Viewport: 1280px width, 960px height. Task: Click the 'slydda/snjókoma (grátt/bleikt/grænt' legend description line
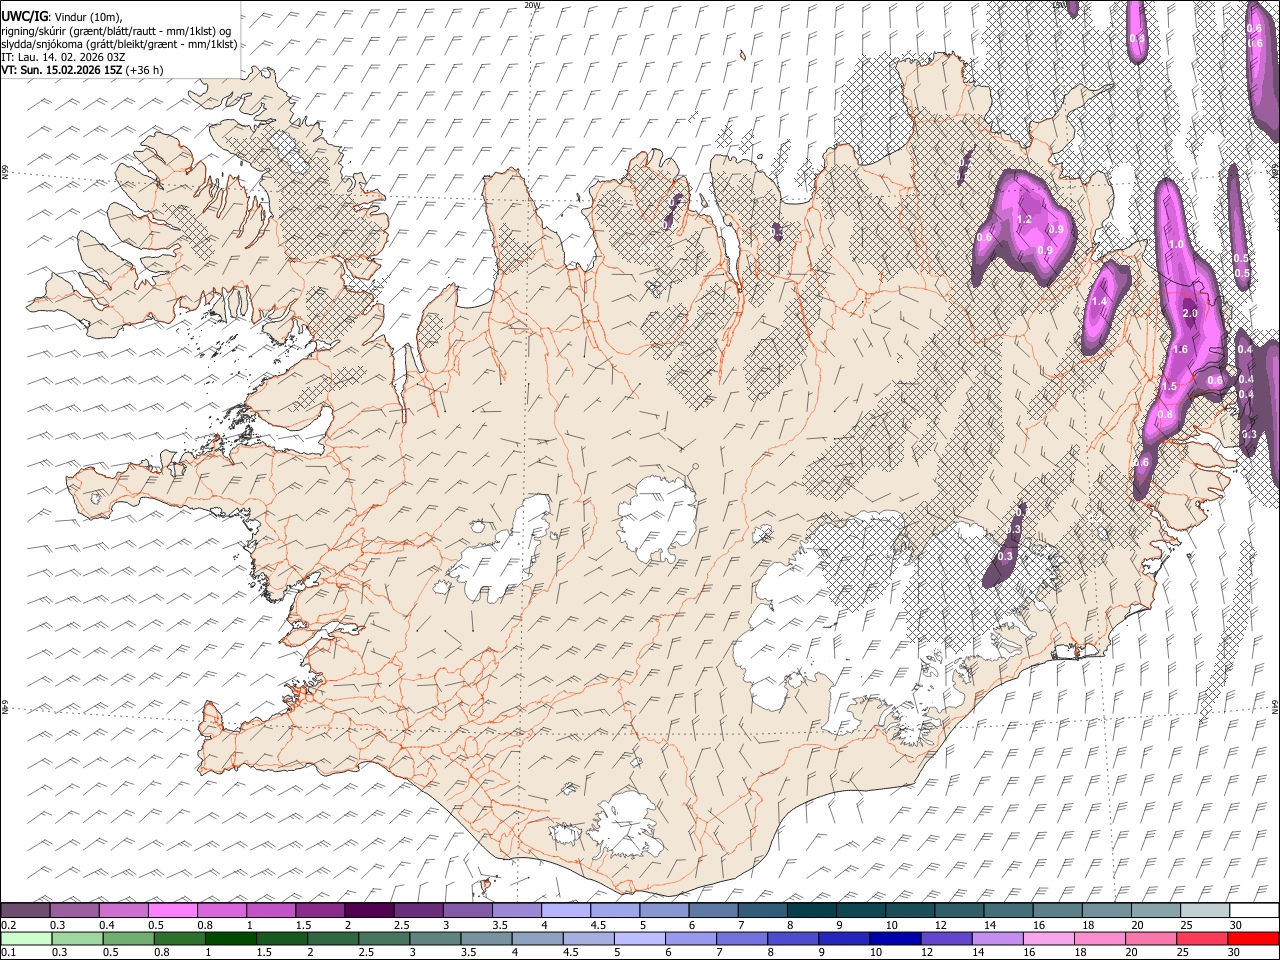coord(119,44)
